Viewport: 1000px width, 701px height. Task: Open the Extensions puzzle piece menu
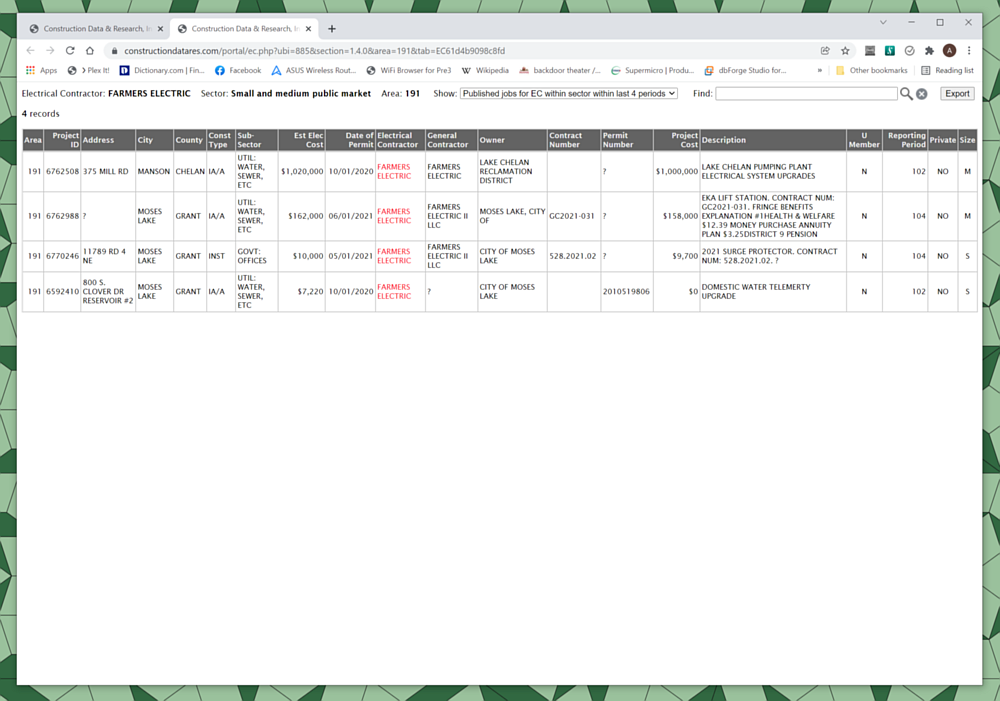click(929, 50)
